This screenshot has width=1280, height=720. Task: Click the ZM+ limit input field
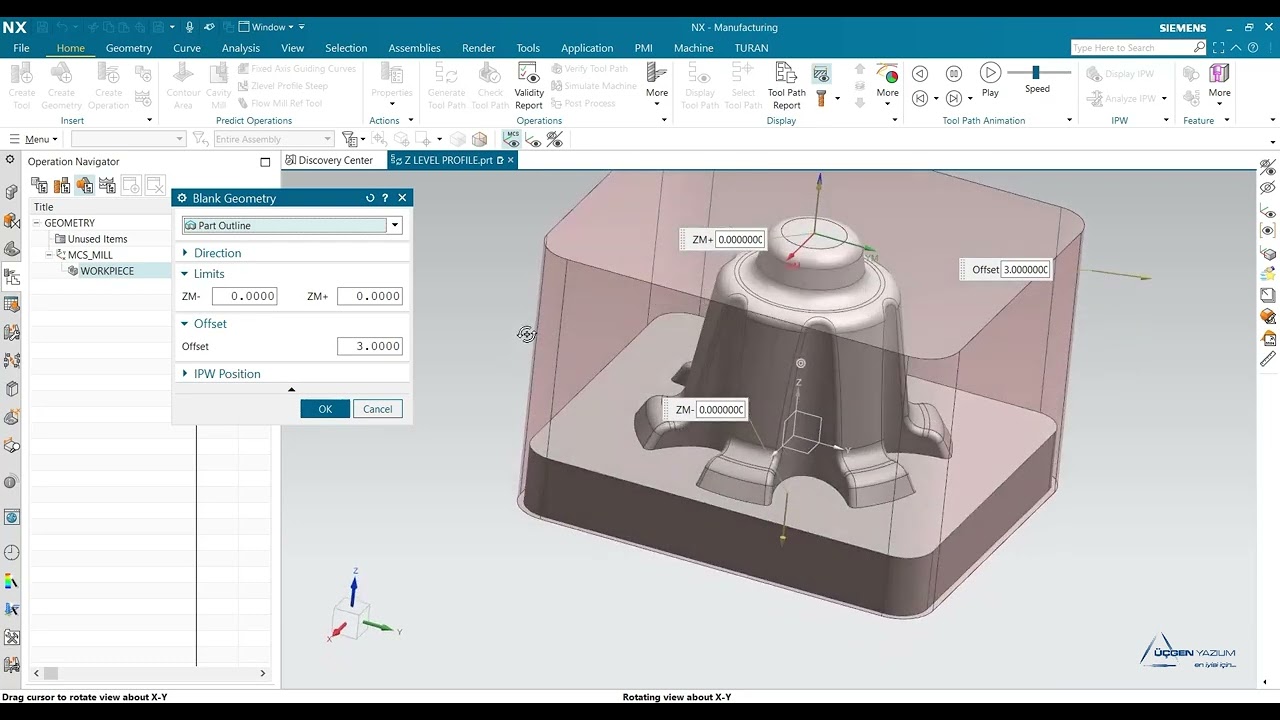(370, 296)
